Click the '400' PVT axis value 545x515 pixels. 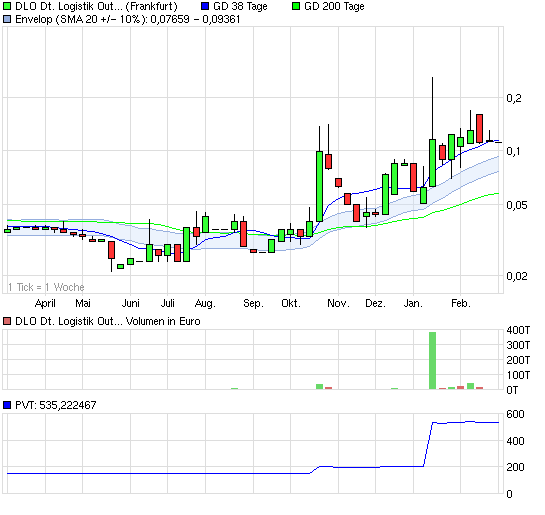(515, 441)
